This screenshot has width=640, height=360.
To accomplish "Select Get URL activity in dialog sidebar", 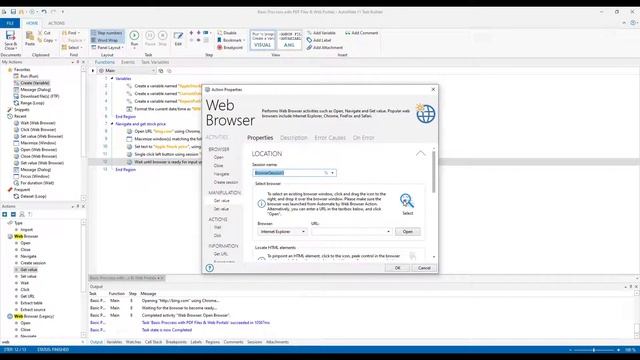I will (221, 254).
